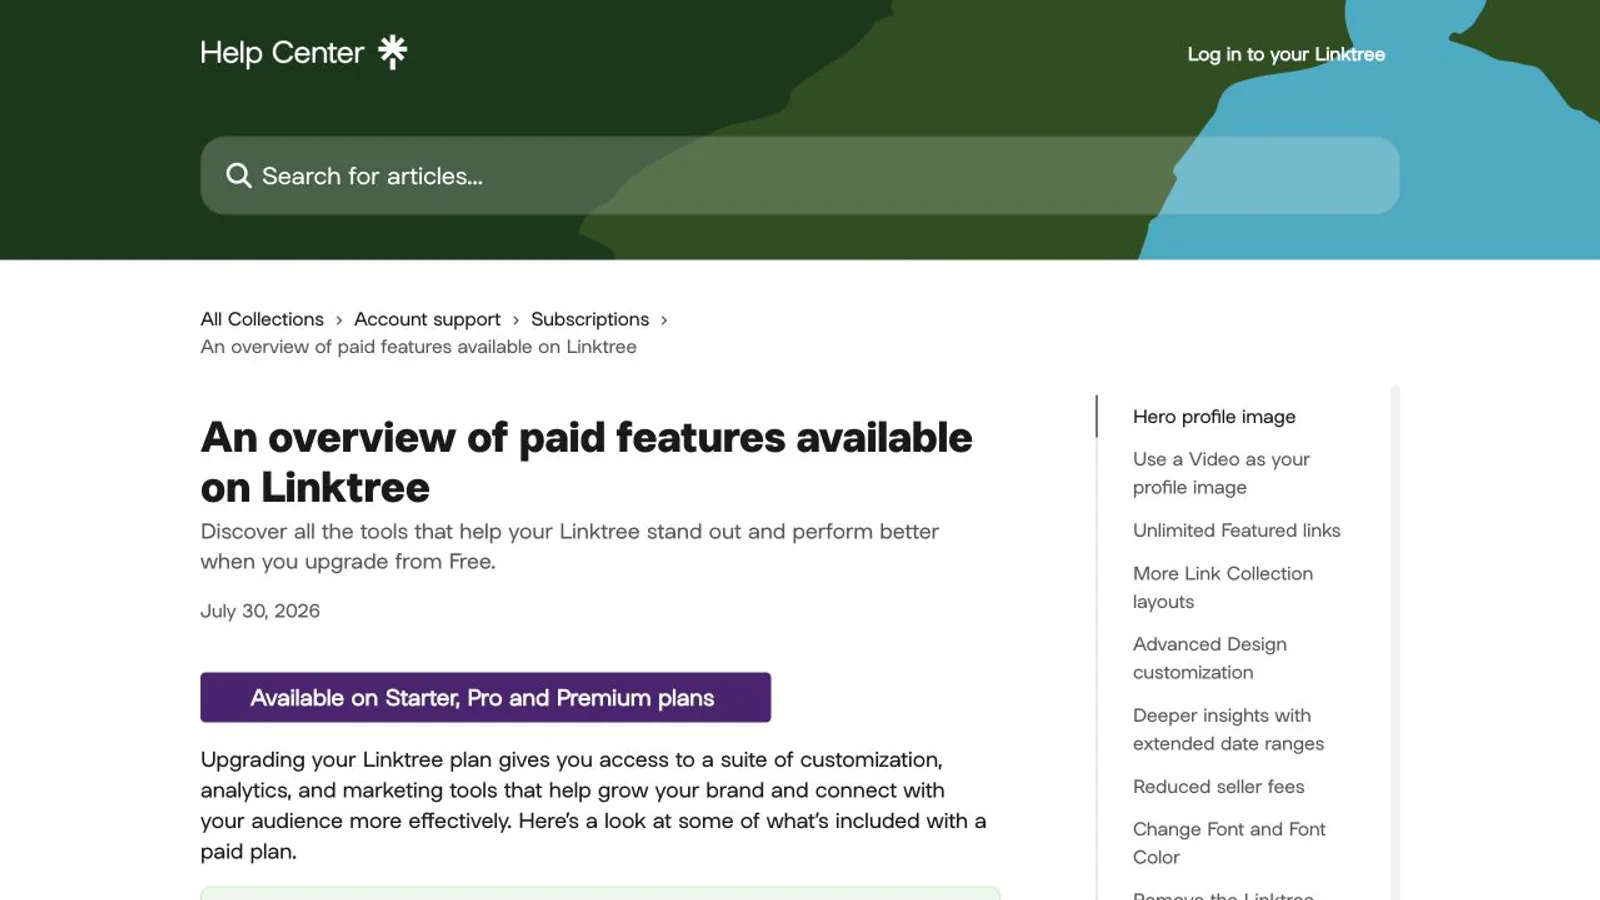Jump to Use a Video as your profile image
The image size is (1600, 900).
[1221, 473]
